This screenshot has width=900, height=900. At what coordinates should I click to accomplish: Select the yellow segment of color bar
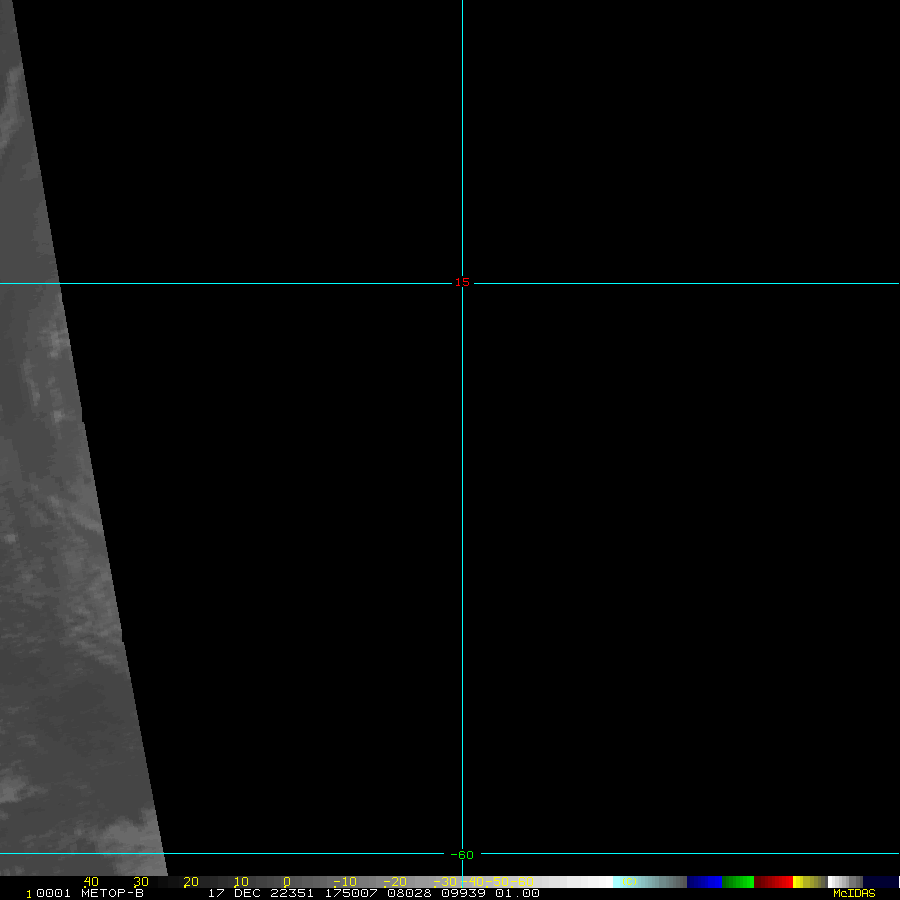[x=800, y=882]
